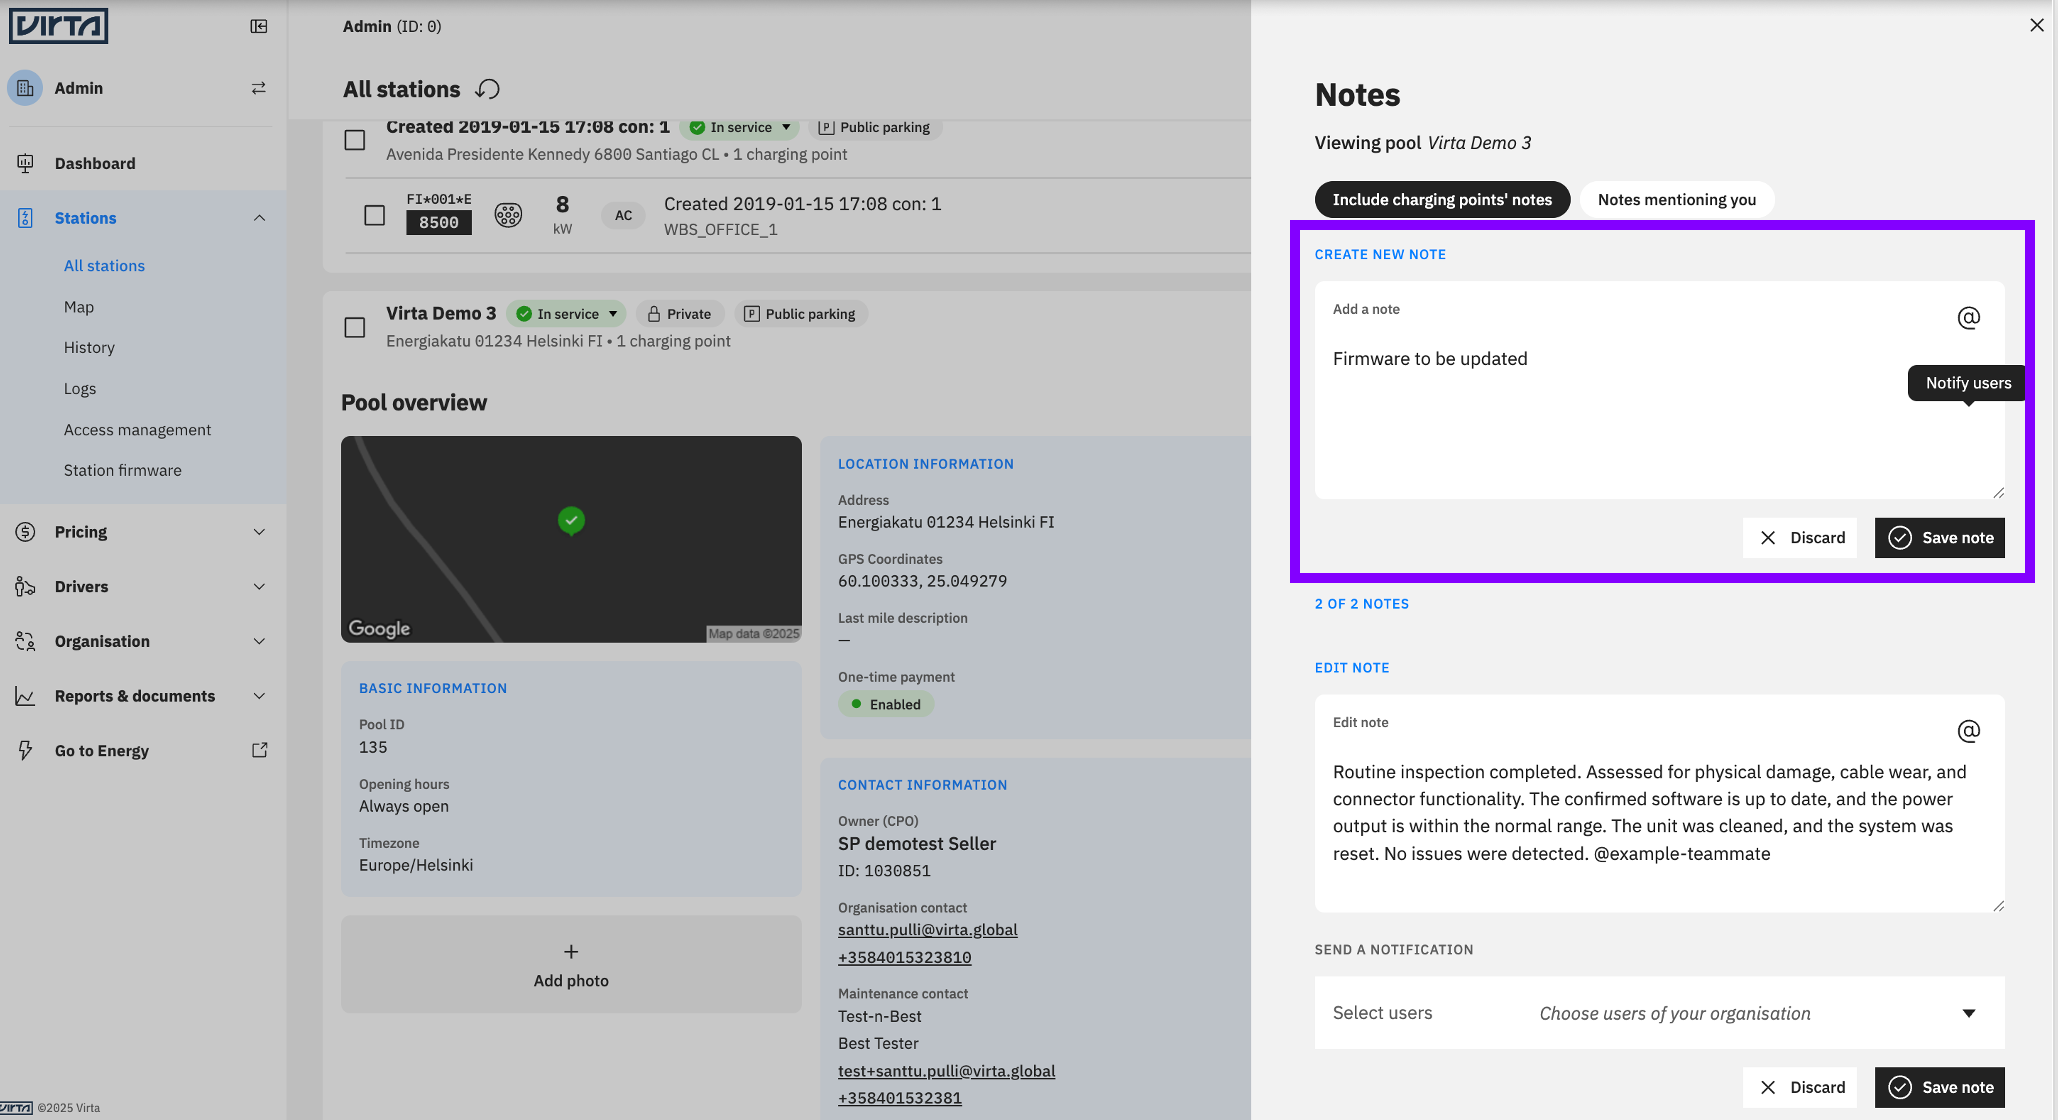Open Logs in the Stations submenu
2058x1120 pixels.
pyautogui.click(x=80, y=389)
